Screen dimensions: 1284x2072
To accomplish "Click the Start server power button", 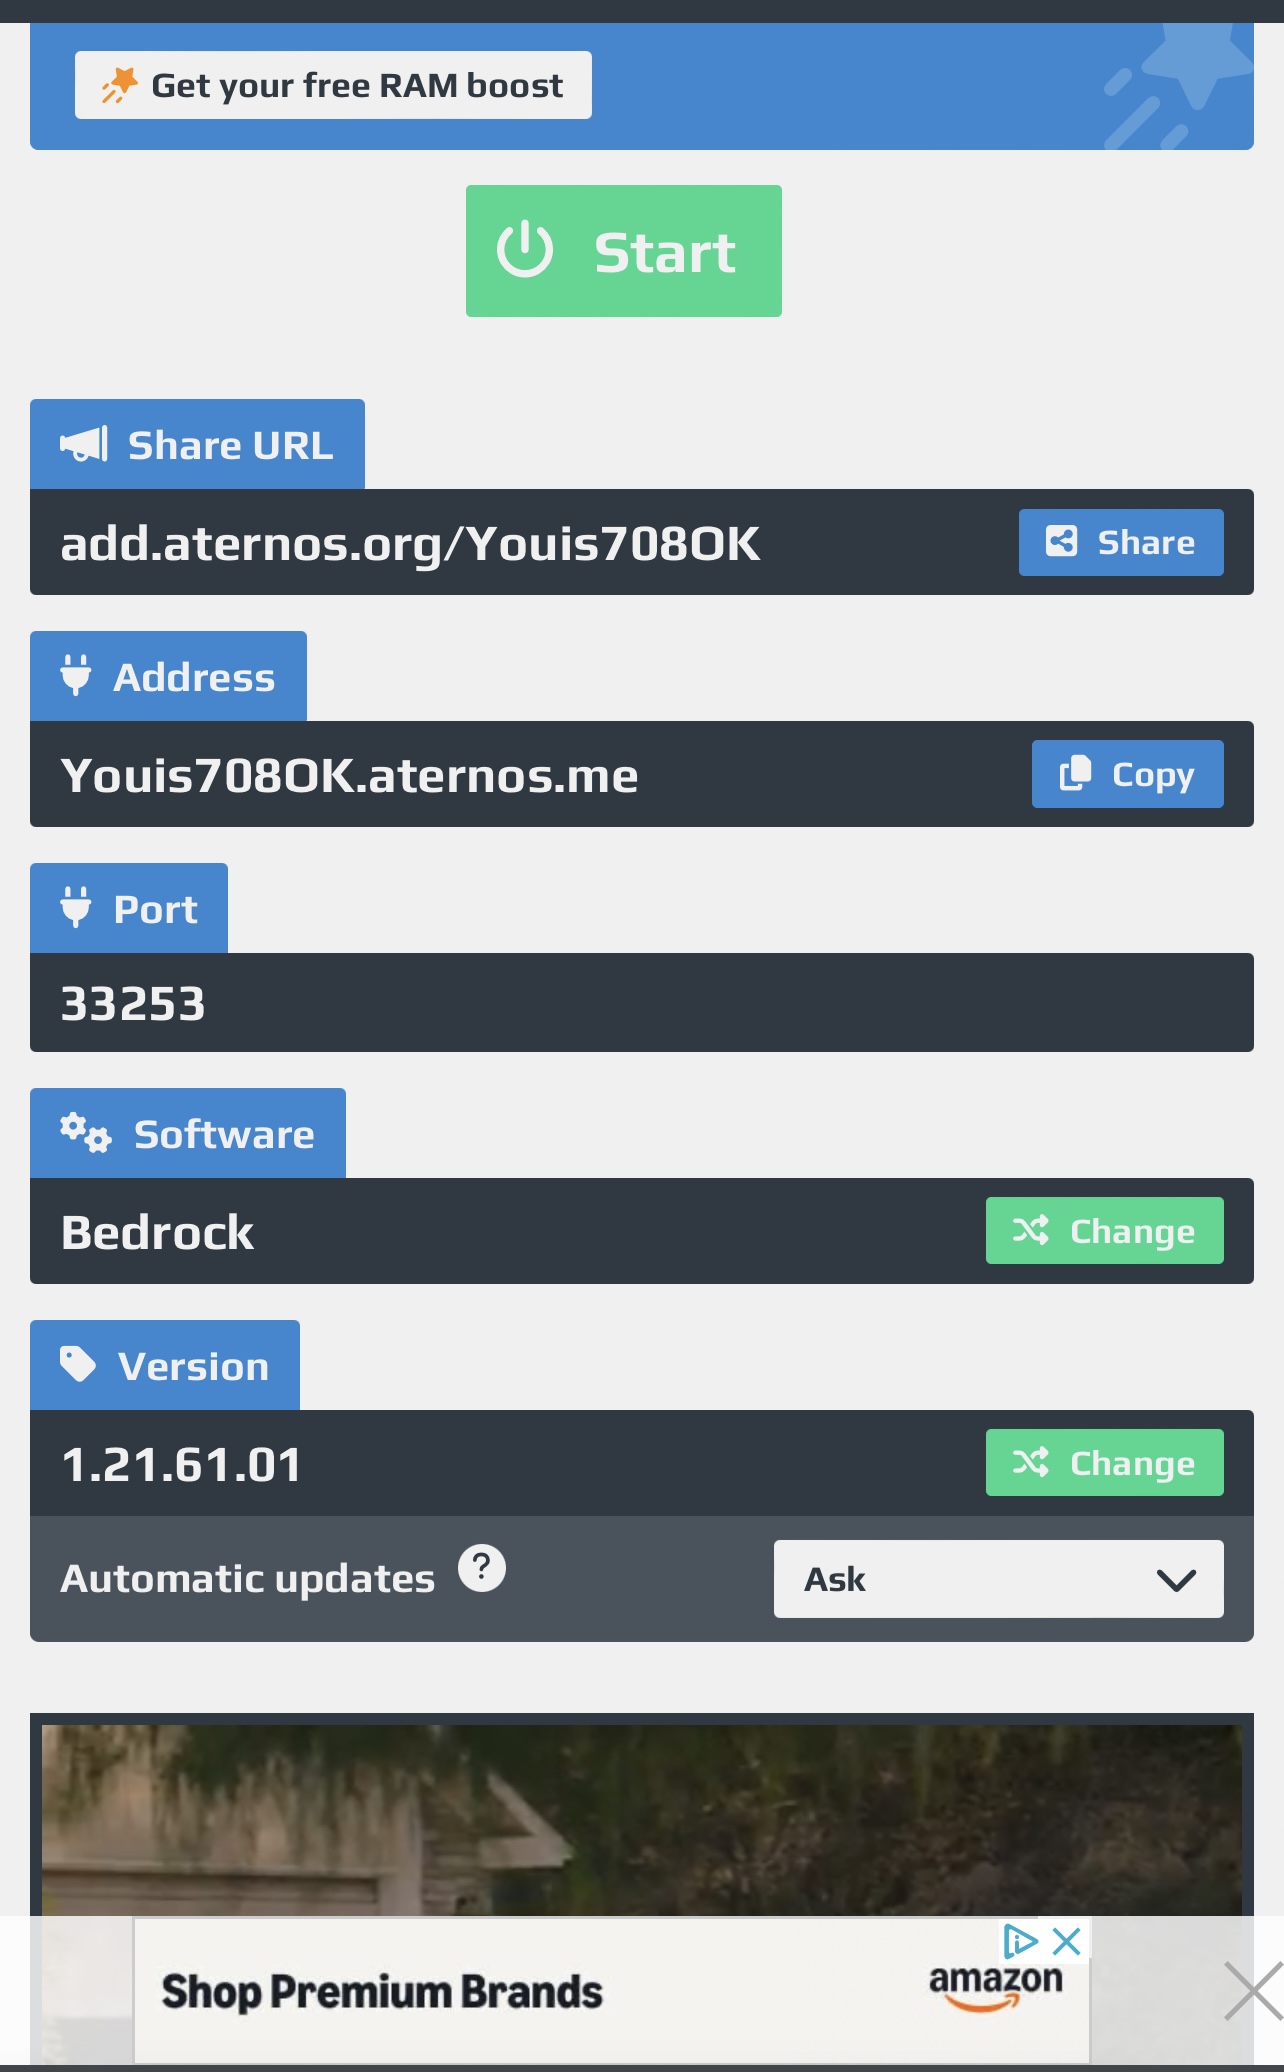I will [623, 251].
